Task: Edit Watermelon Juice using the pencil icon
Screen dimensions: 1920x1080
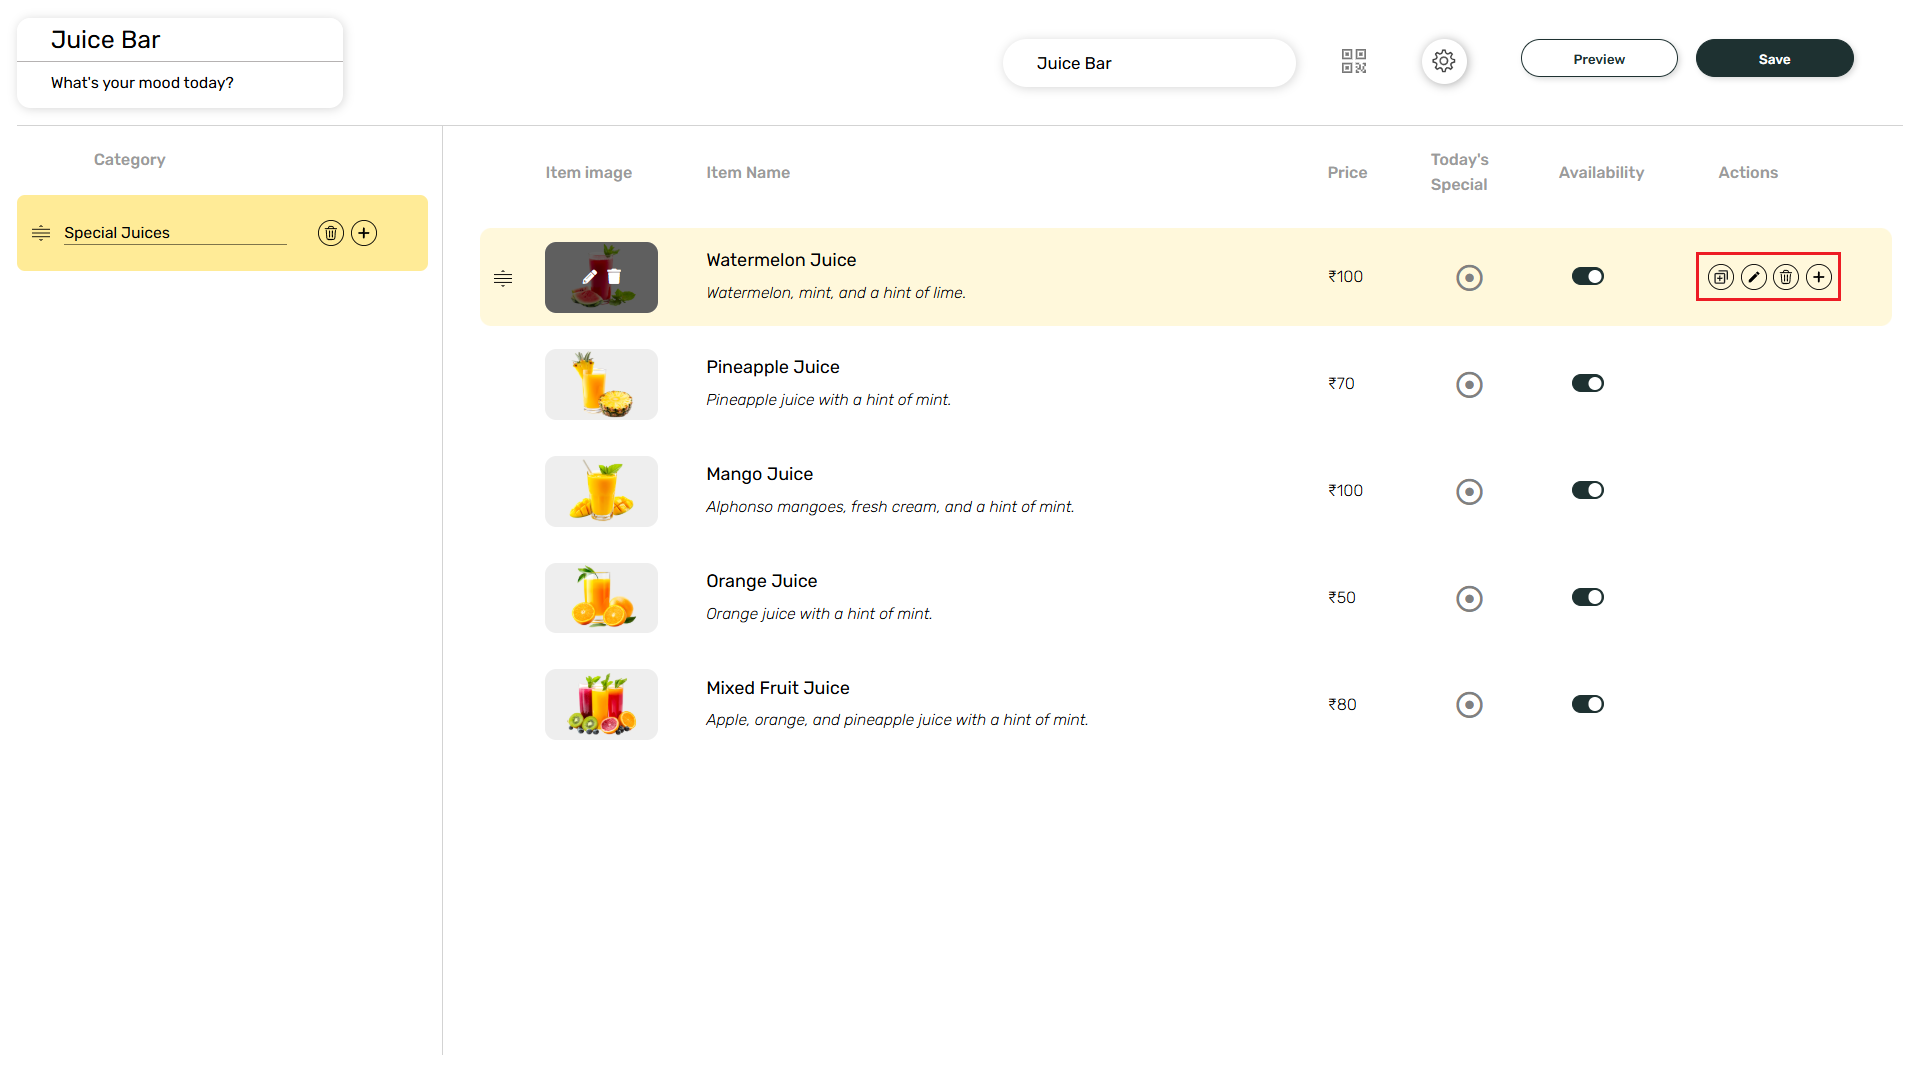Action: click(x=1753, y=277)
